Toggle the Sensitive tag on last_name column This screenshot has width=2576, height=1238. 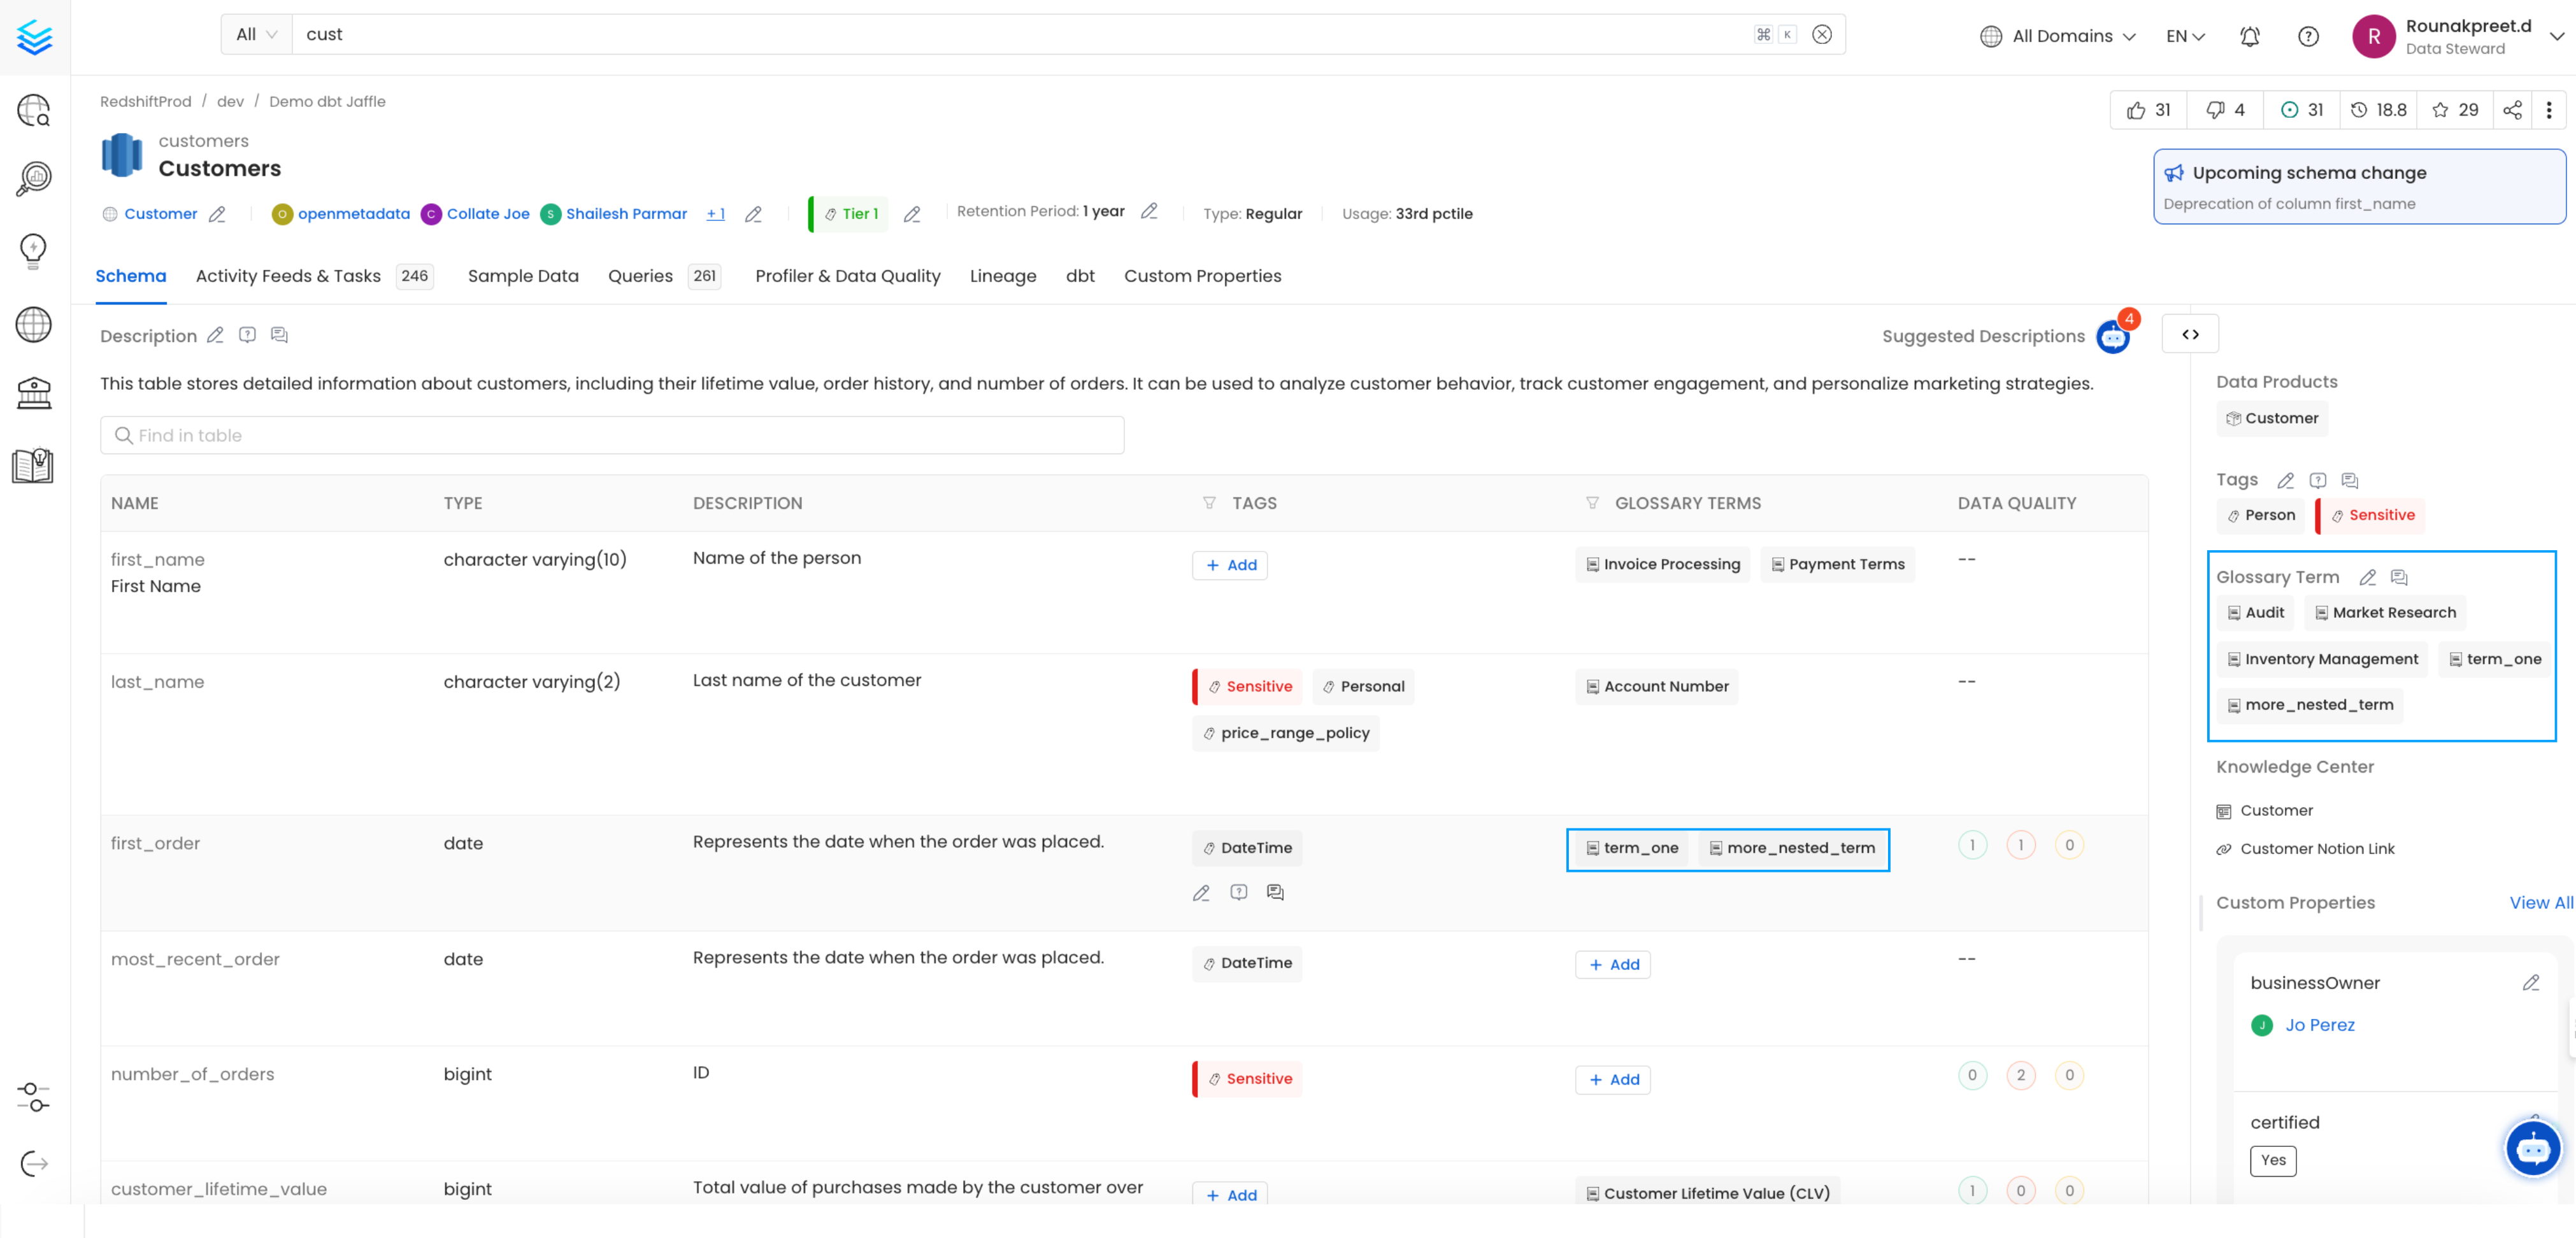(x=1250, y=685)
